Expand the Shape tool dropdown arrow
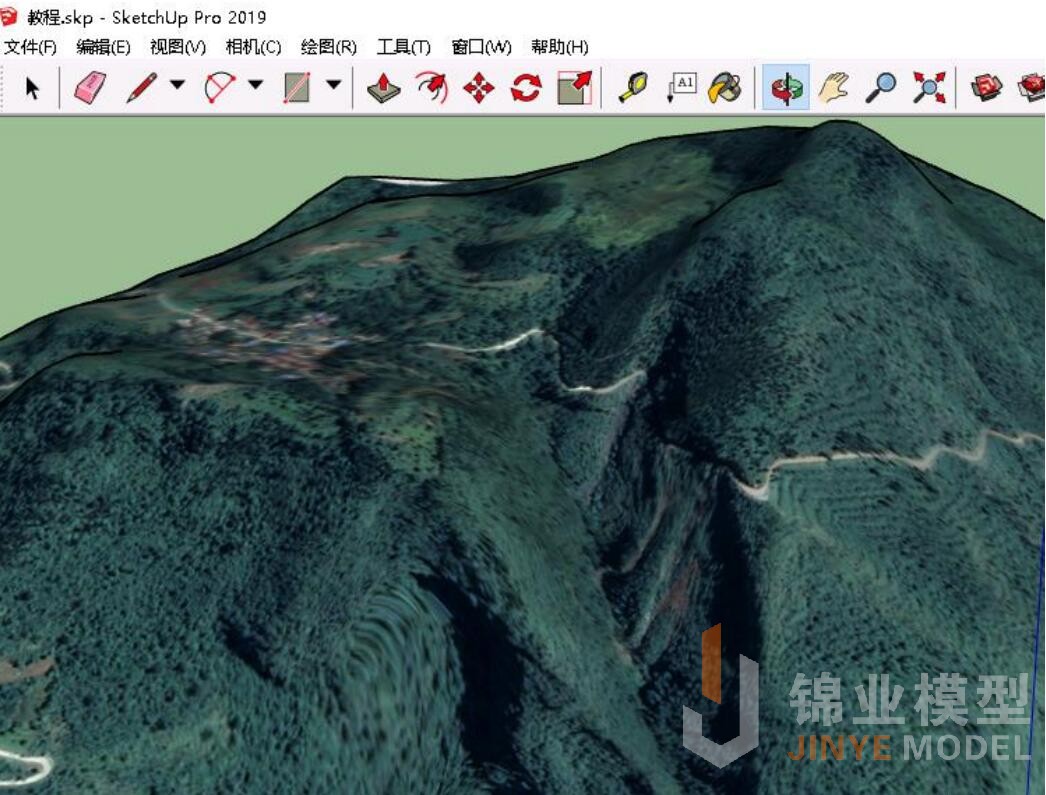This screenshot has height=795, width=1046. (334, 85)
